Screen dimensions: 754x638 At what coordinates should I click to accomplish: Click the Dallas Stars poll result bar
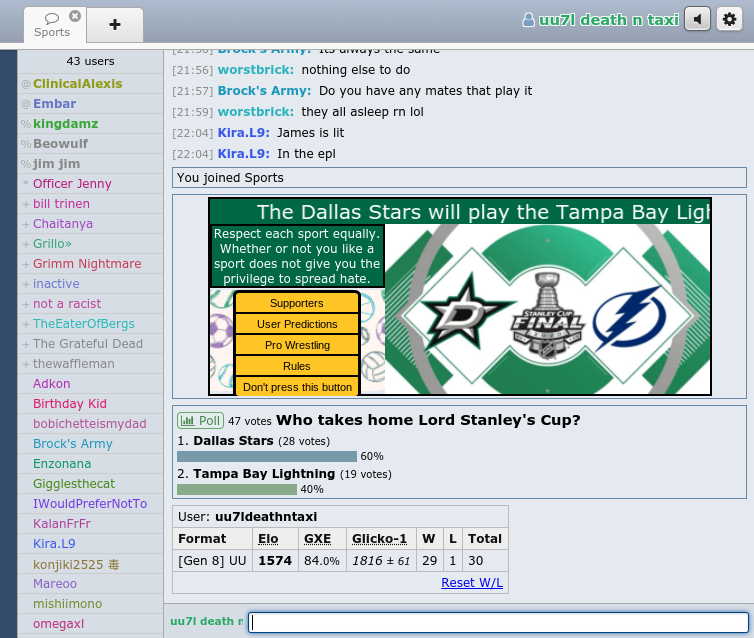tap(266, 456)
